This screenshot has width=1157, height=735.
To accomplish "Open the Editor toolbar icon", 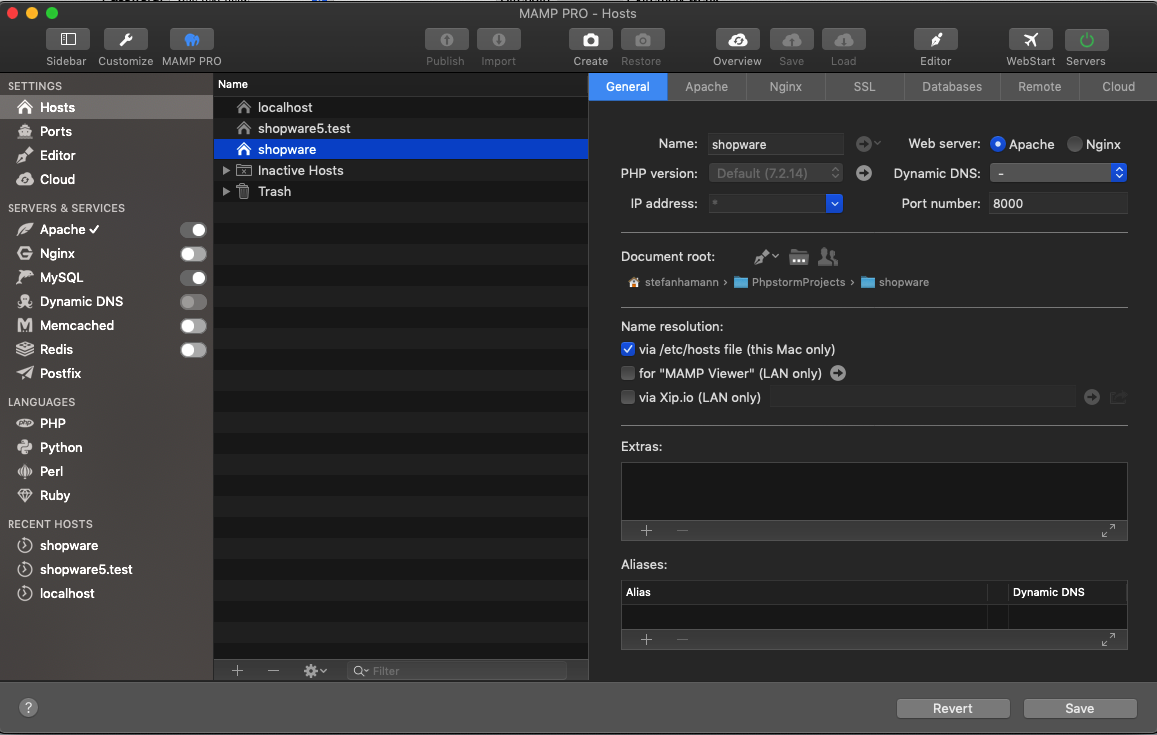I will tap(936, 40).
